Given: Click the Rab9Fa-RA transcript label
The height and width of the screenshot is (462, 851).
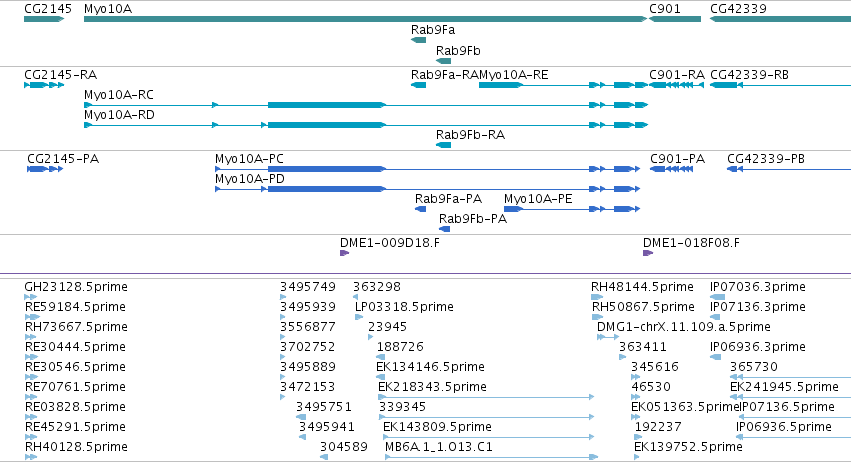Looking at the screenshot, I should 444,75.
